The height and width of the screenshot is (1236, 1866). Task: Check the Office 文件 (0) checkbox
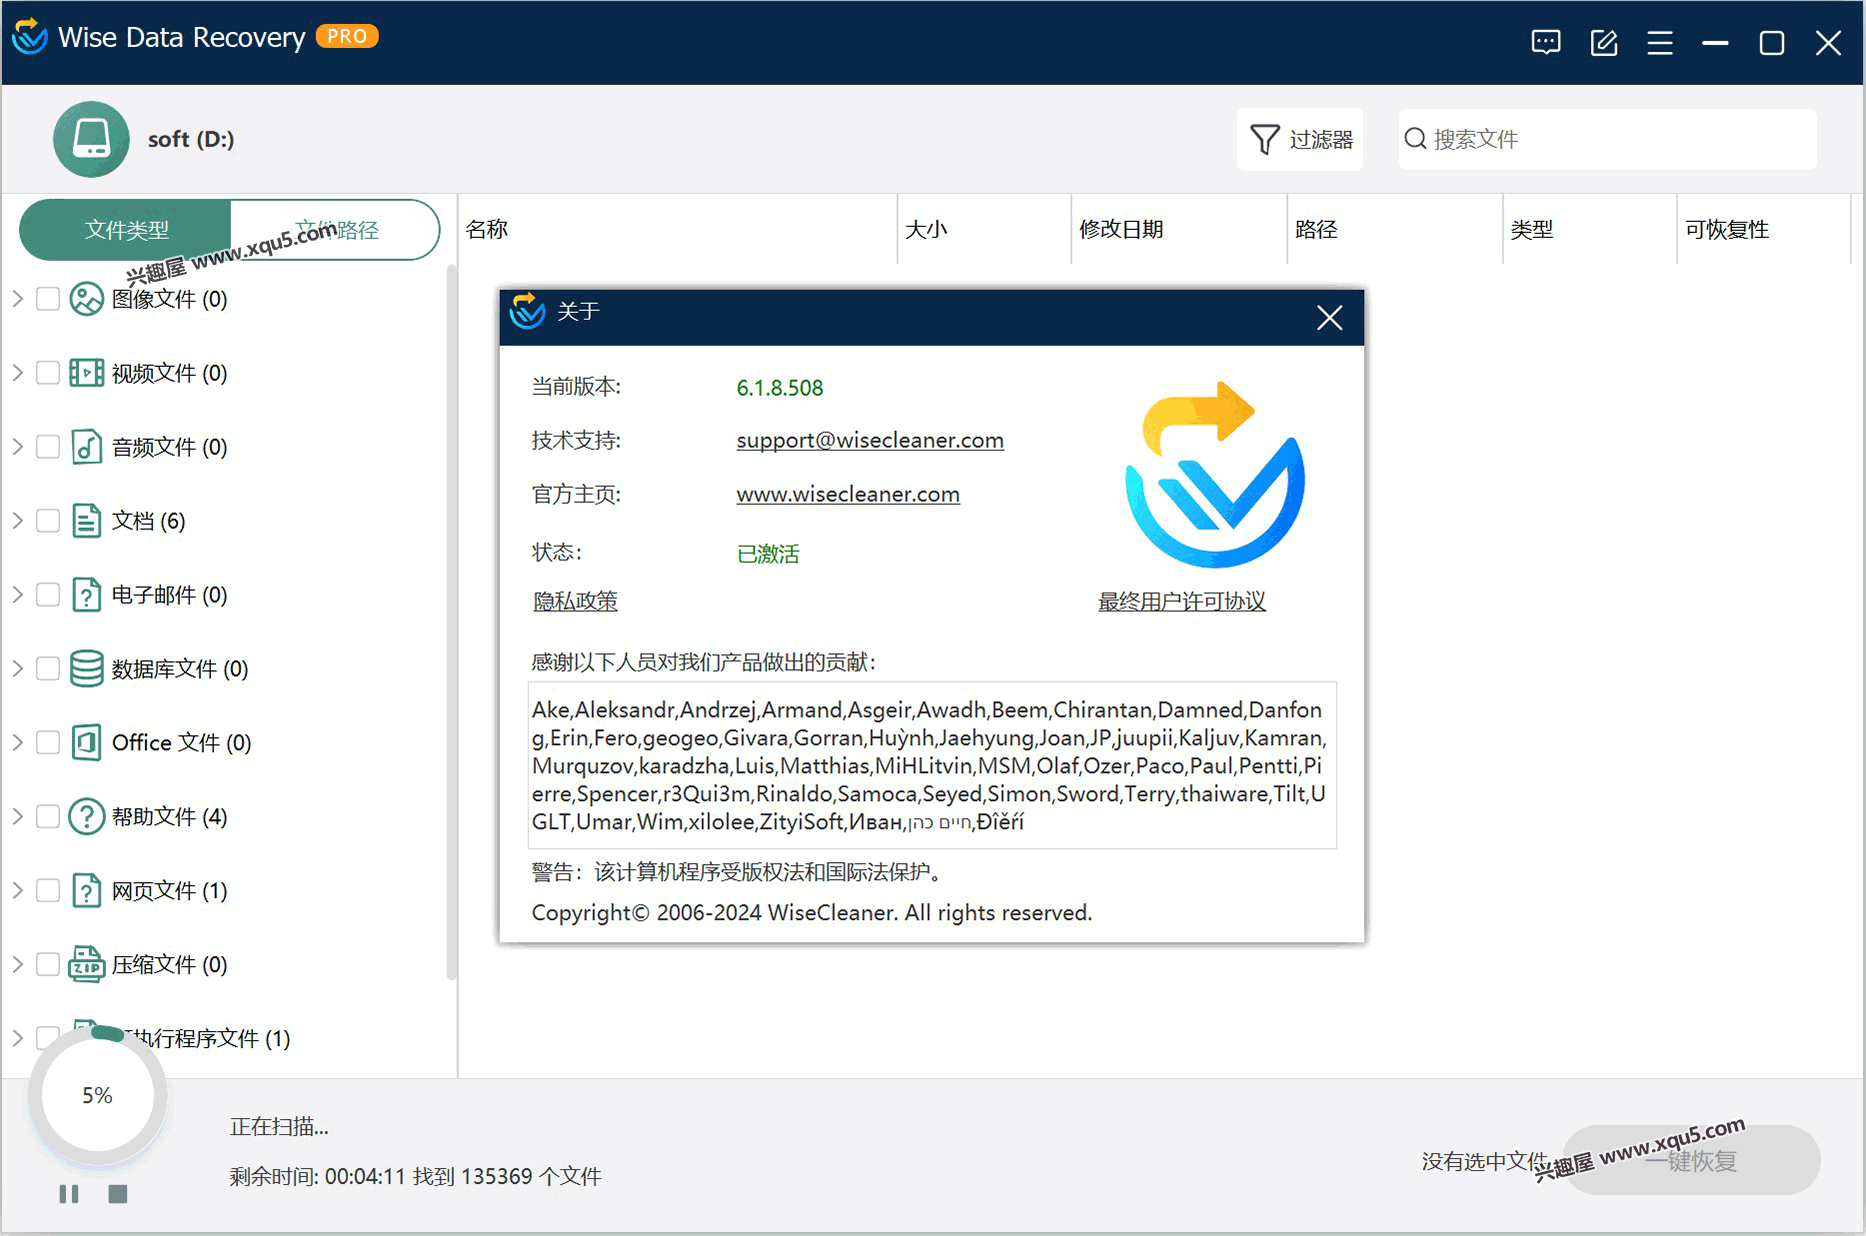[48, 743]
